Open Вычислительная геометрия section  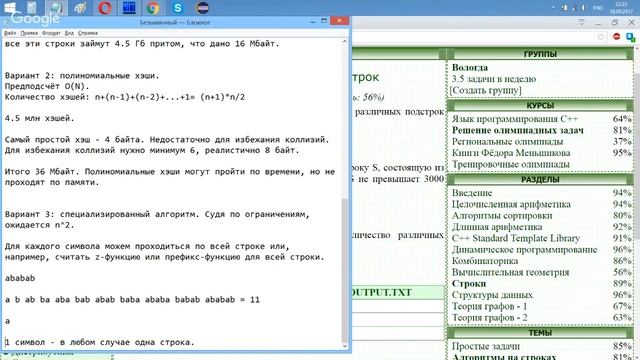(x=510, y=272)
